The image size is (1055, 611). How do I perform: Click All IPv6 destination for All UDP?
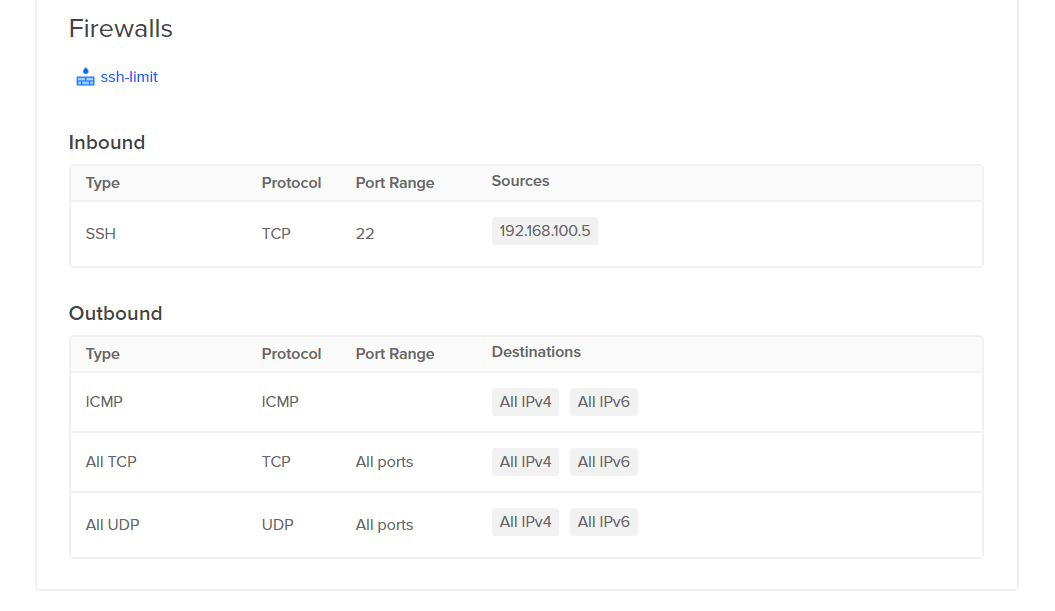point(603,522)
